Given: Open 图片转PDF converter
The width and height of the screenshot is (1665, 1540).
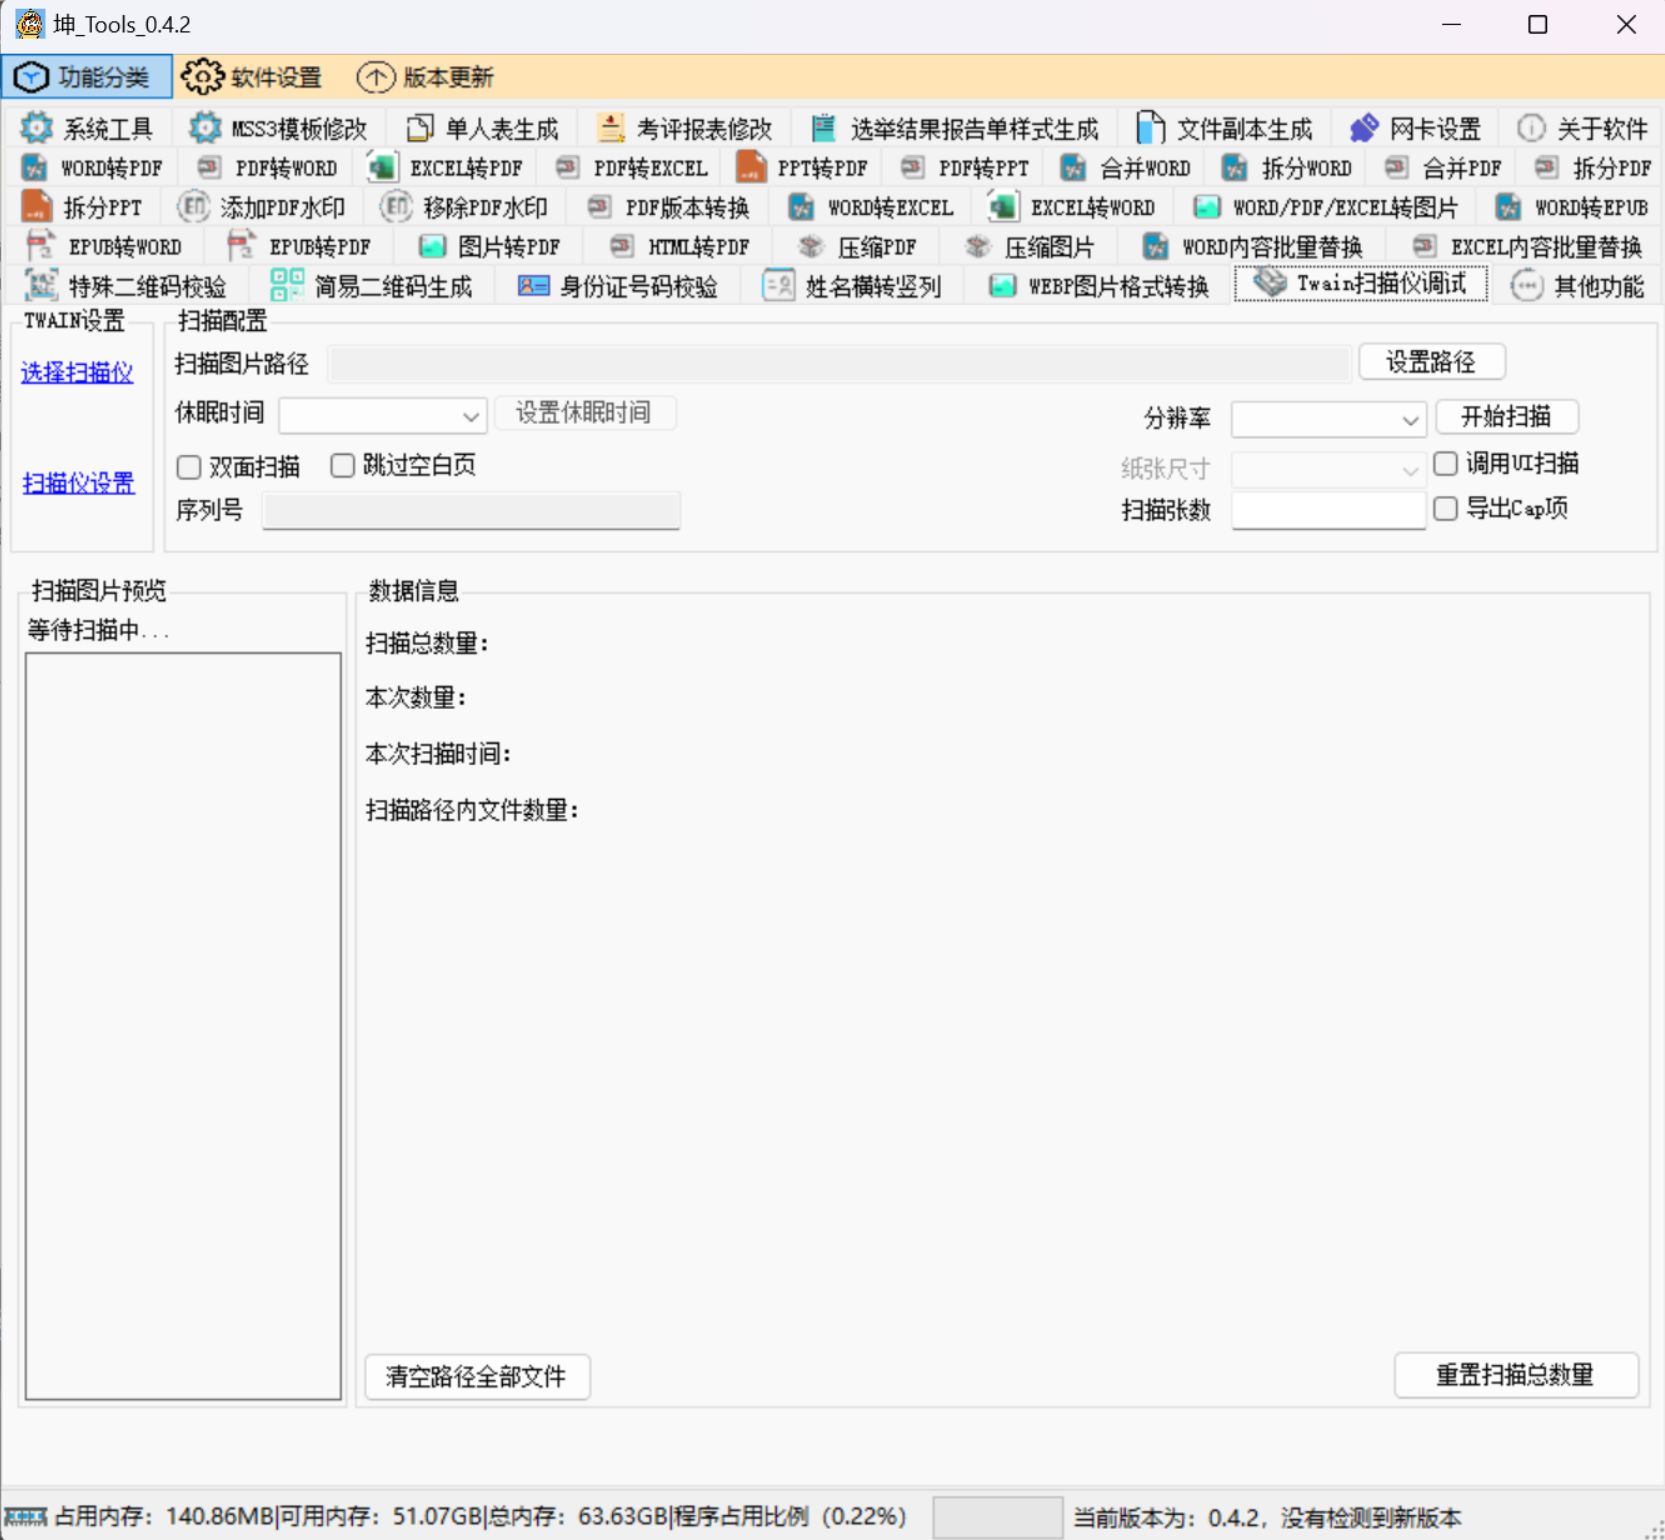Looking at the screenshot, I should tap(489, 246).
